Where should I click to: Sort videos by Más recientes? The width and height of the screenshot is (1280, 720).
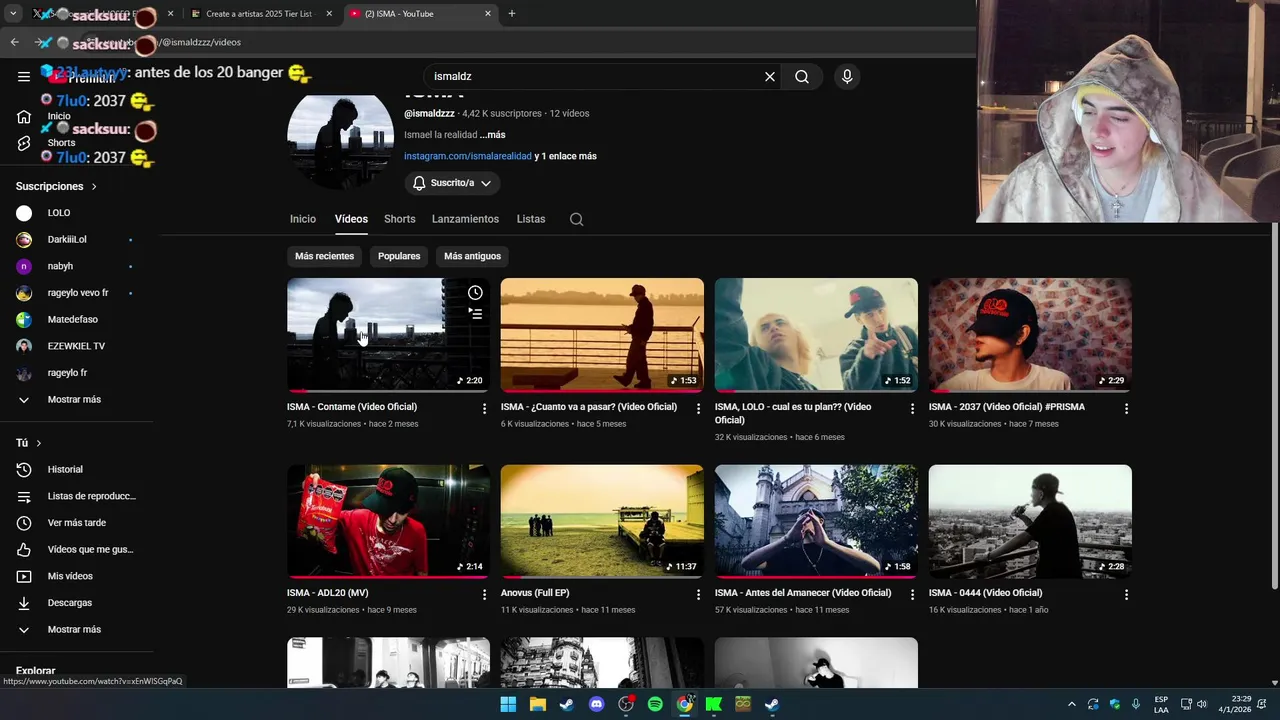[x=324, y=256]
